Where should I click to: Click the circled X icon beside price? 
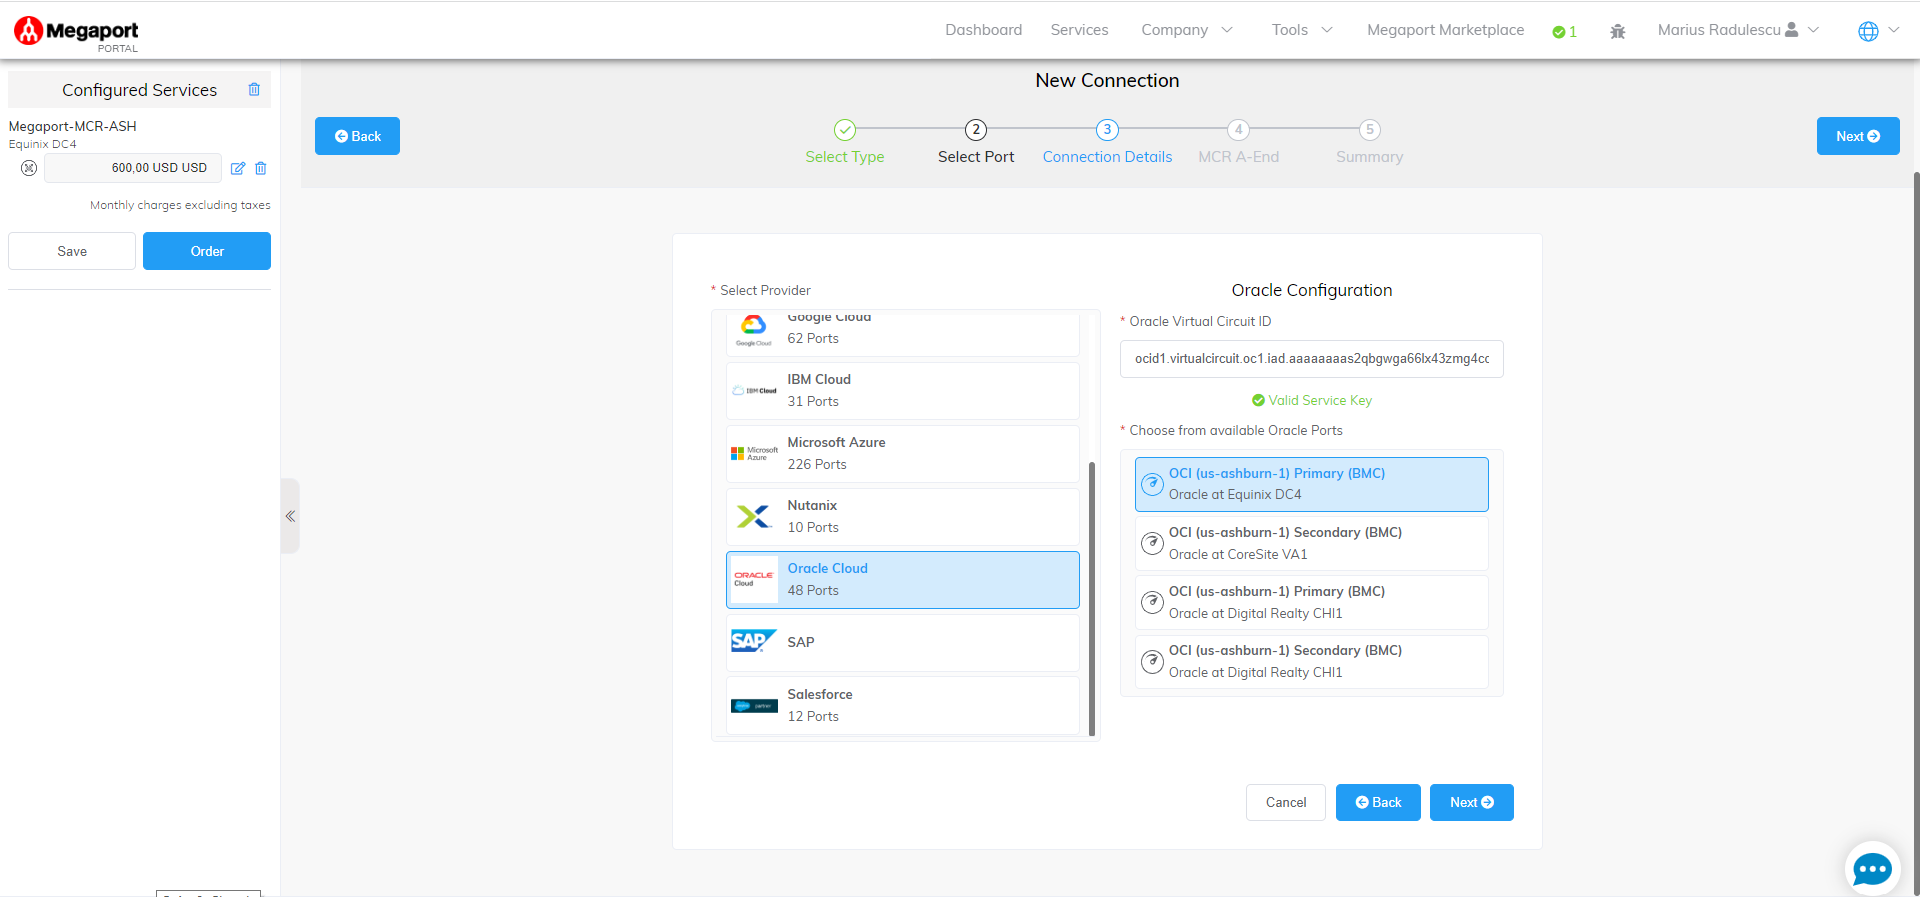29,168
